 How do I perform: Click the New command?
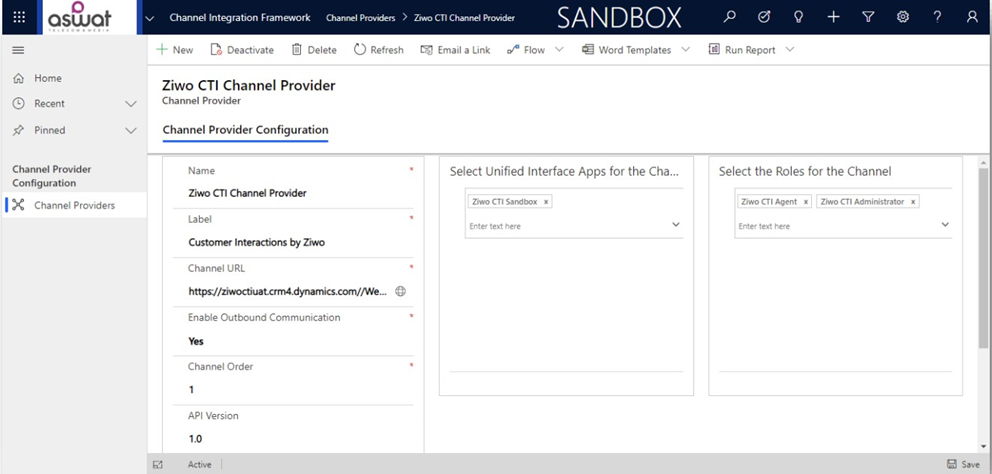pyautogui.click(x=175, y=50)
